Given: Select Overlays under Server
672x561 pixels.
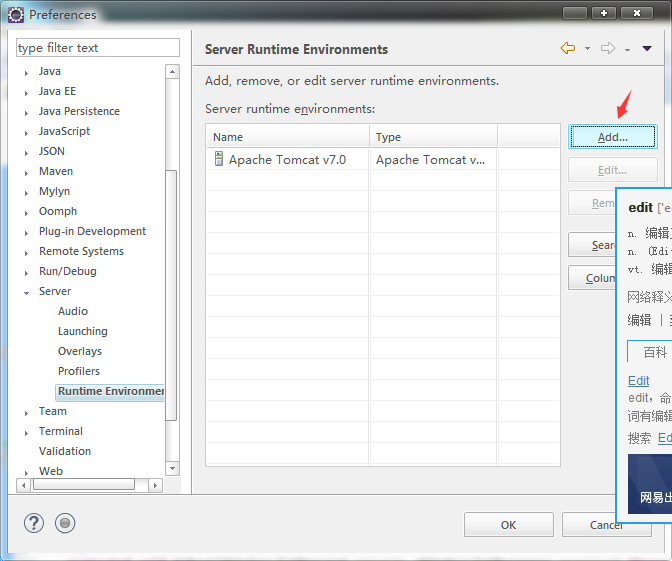Looking at the screenshot, I should [80, 351].
